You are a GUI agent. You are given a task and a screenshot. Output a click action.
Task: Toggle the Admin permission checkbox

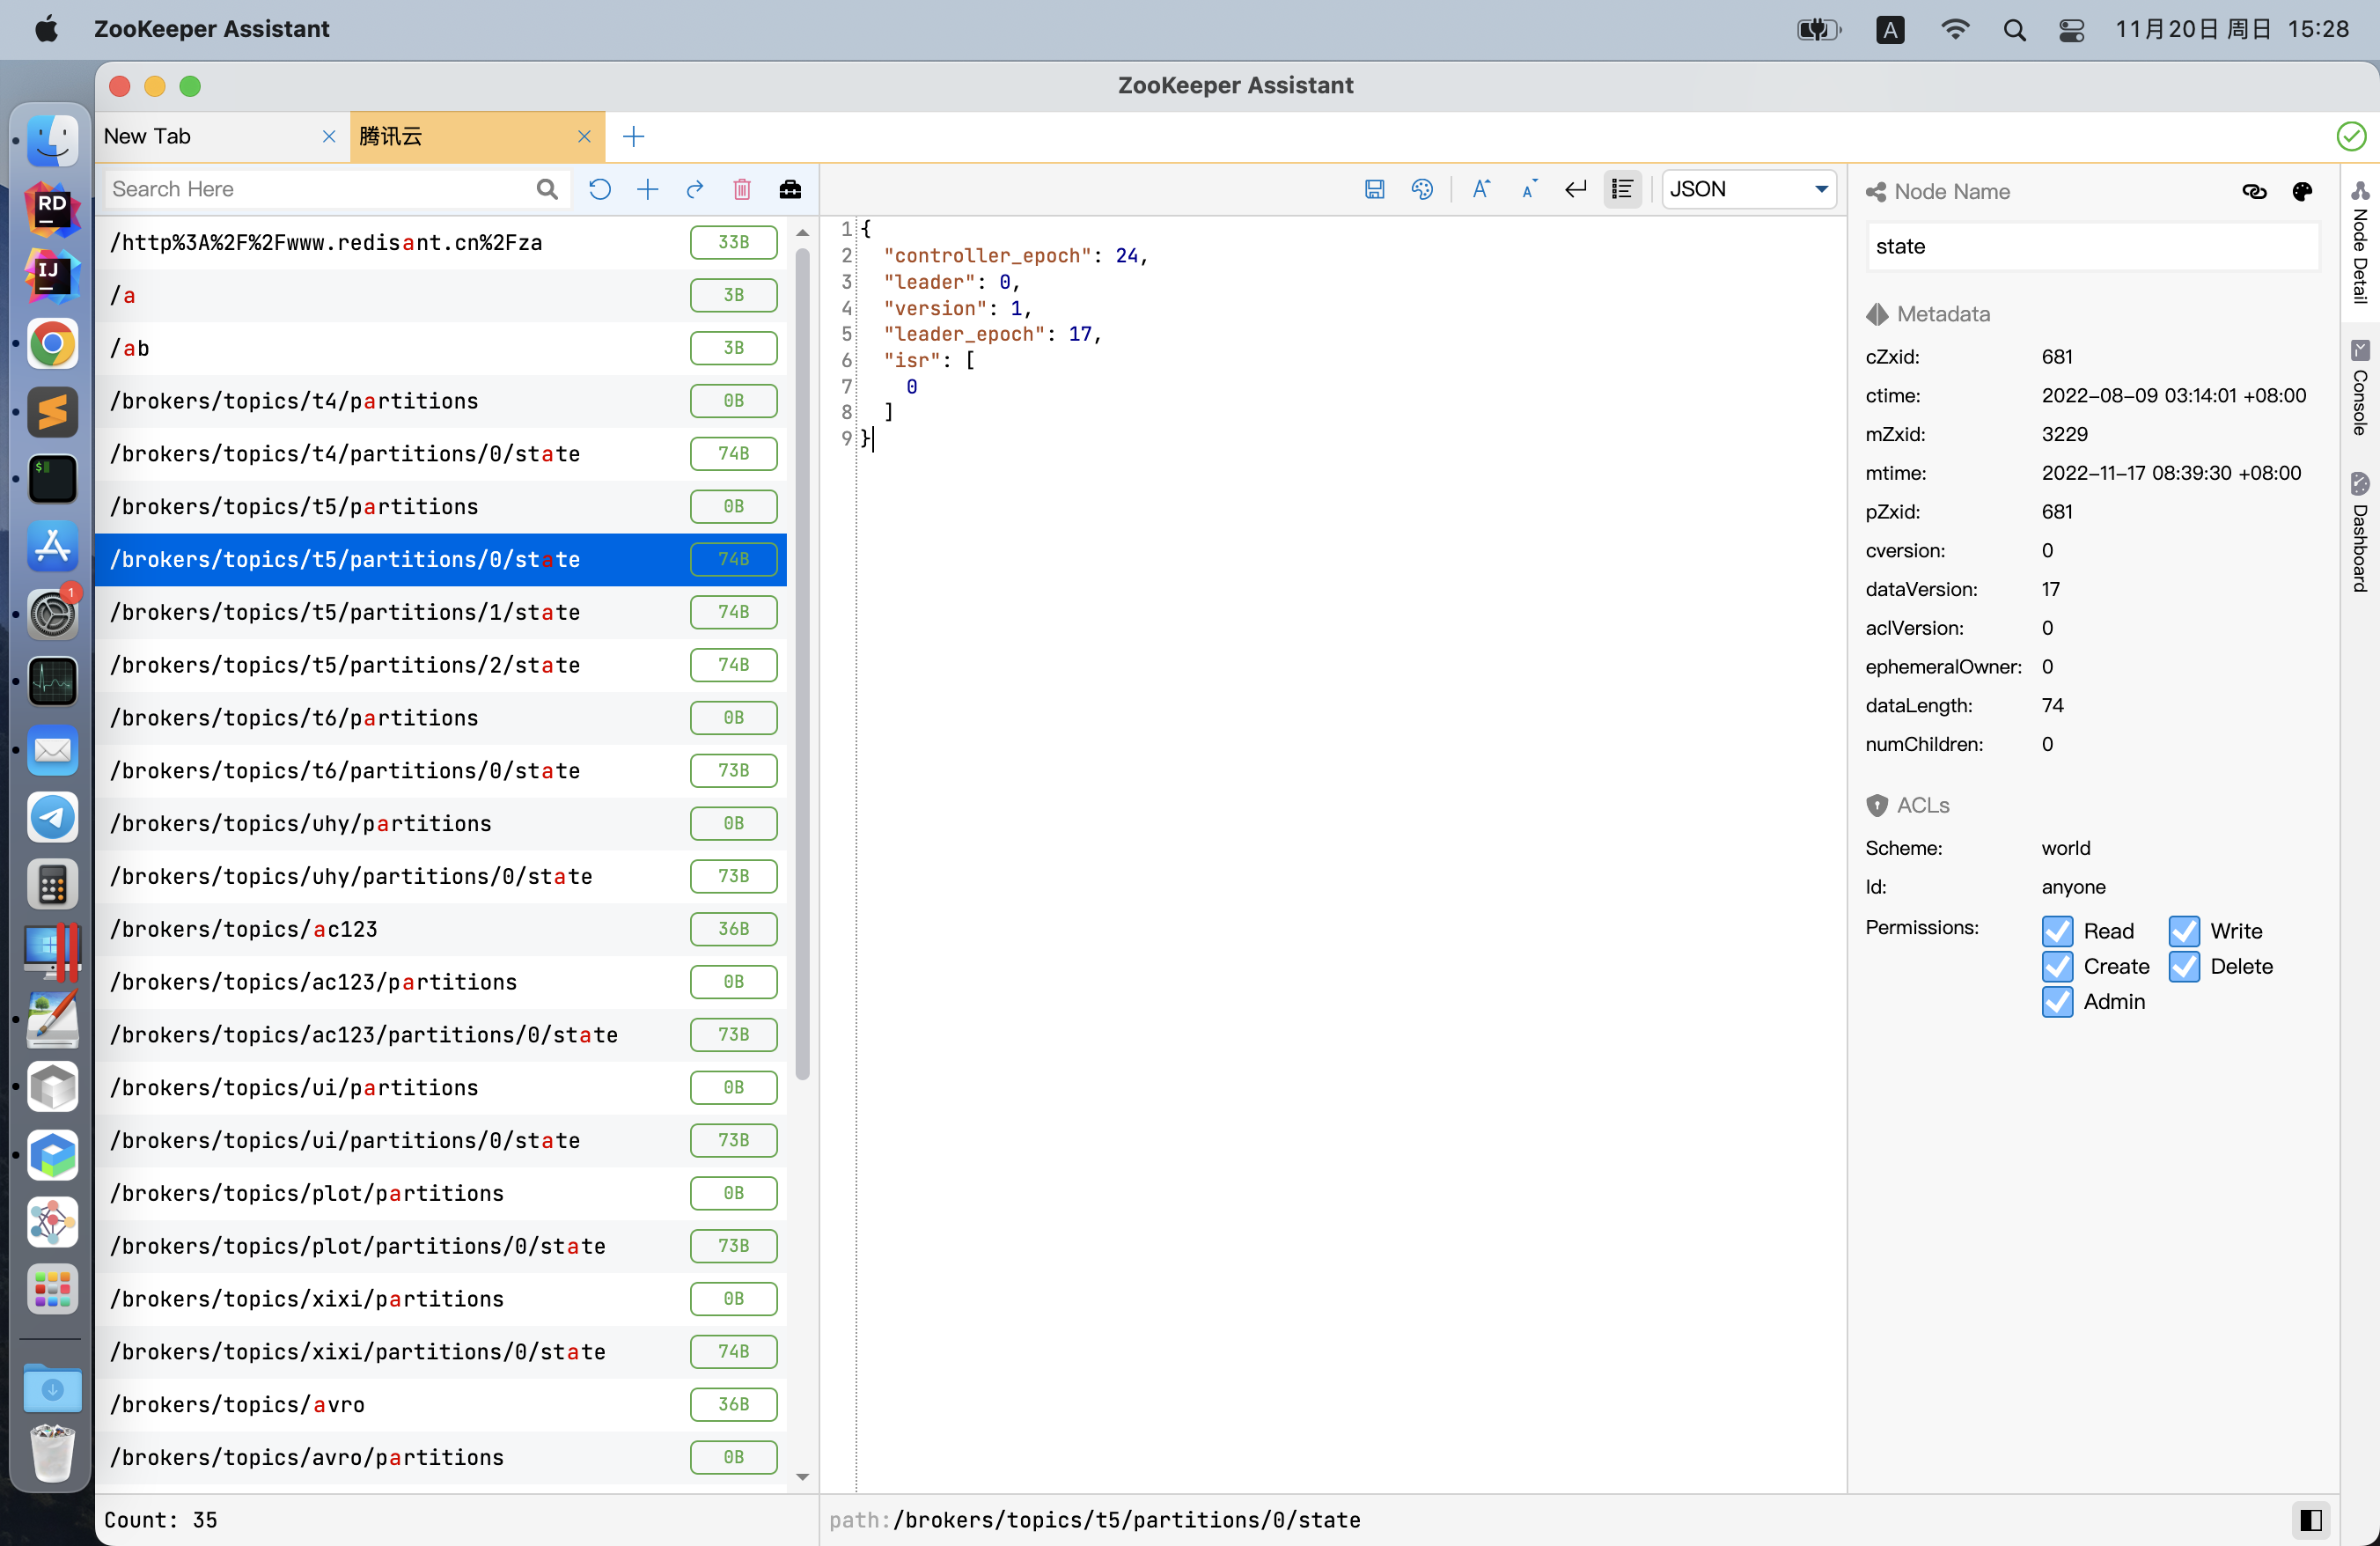coord(2057,1002)
